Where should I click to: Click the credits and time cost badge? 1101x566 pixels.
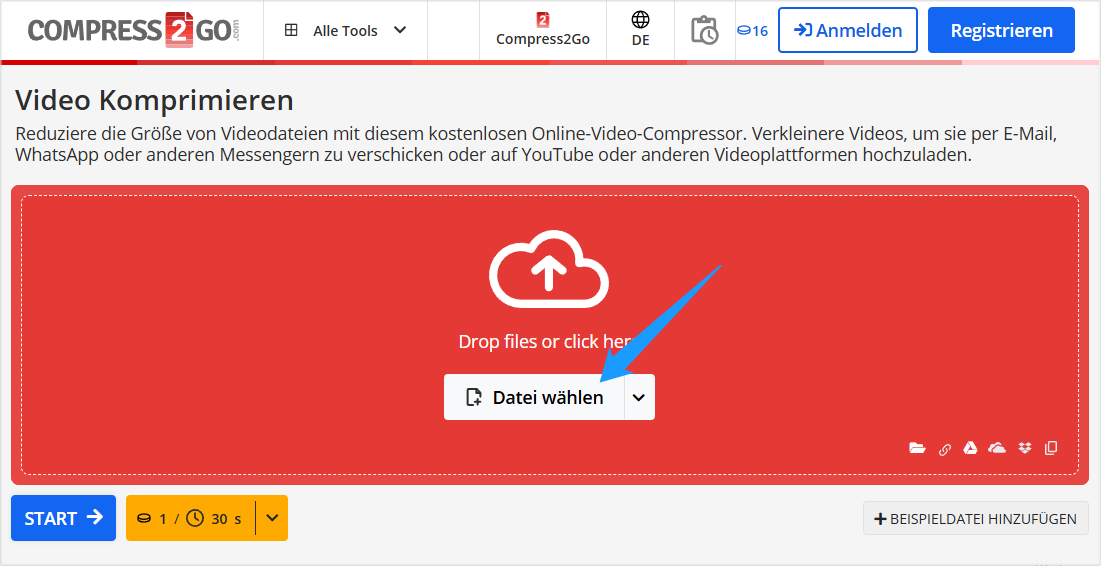[x=190, y=518]
